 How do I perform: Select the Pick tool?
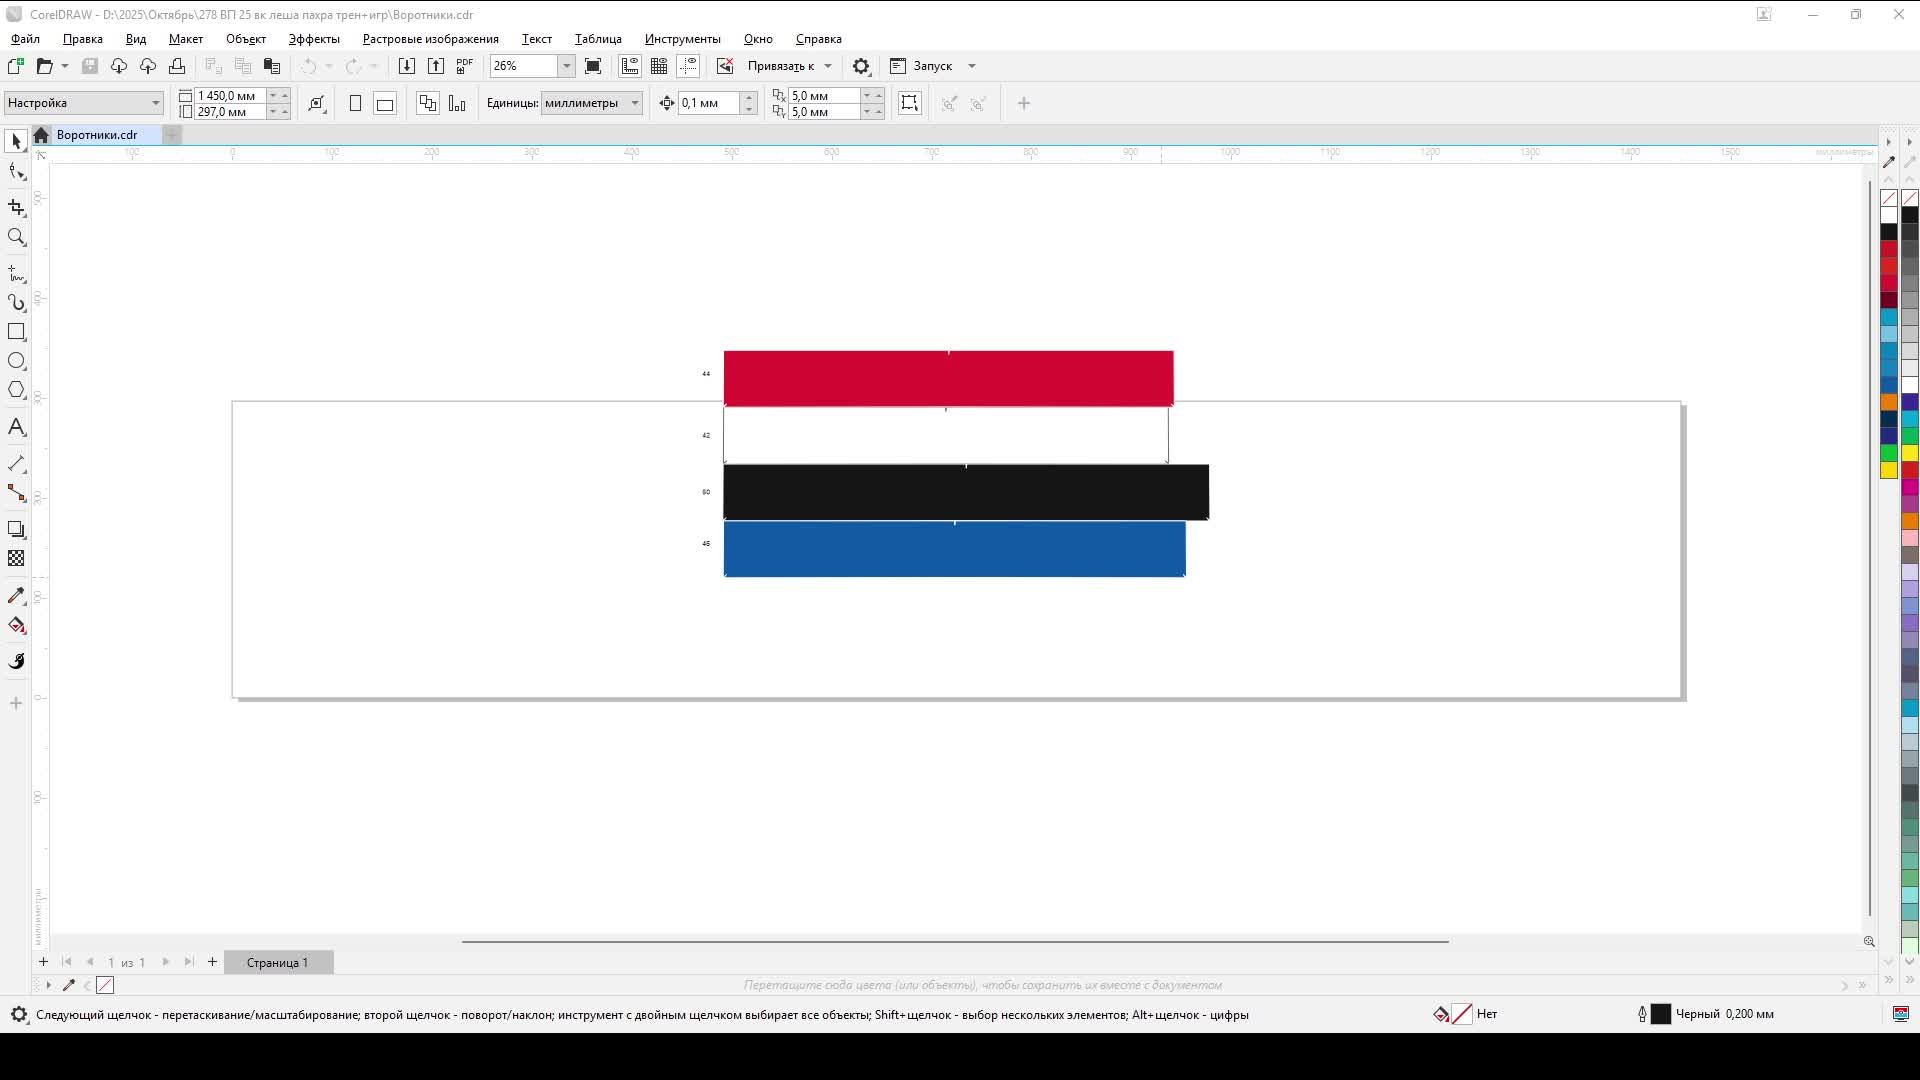click(x=16, y=140)
